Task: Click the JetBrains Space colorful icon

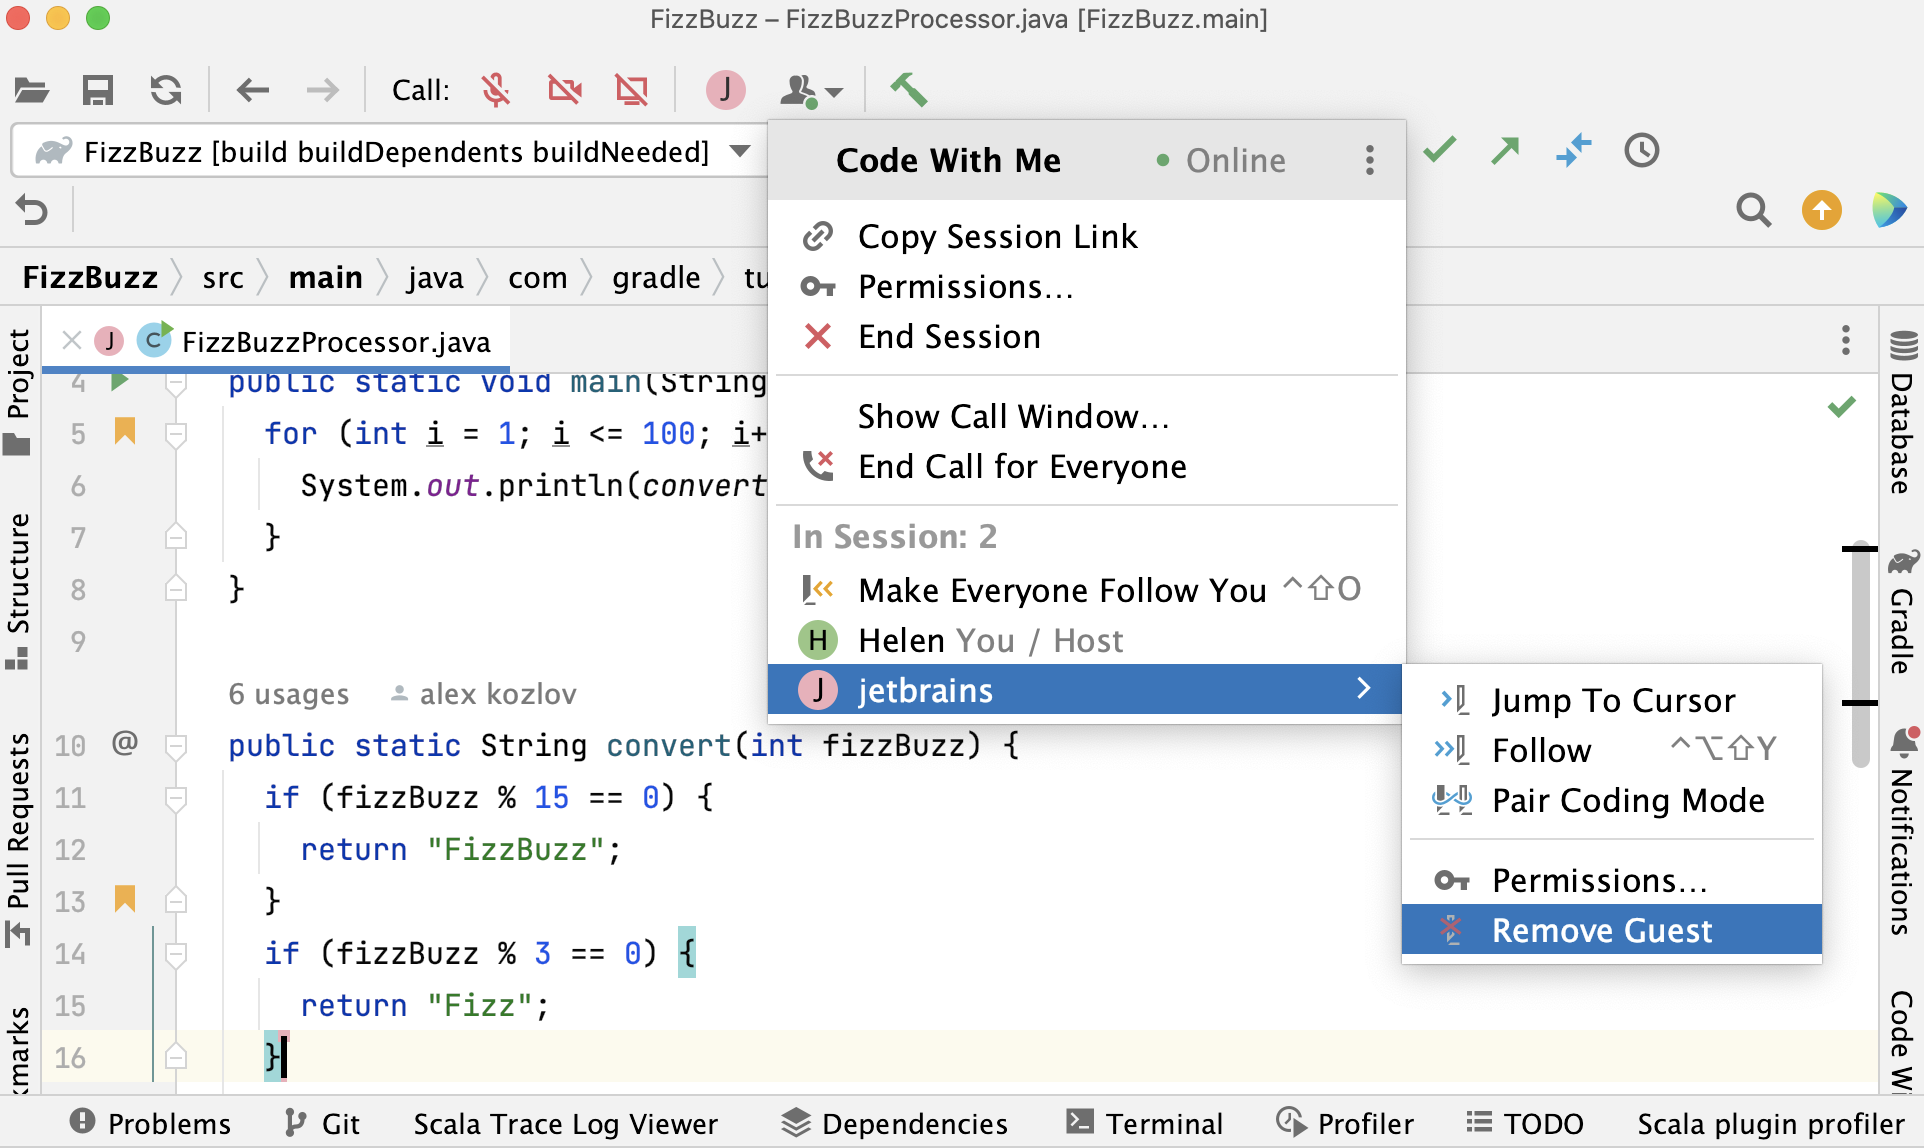Action: [1889, 210]
